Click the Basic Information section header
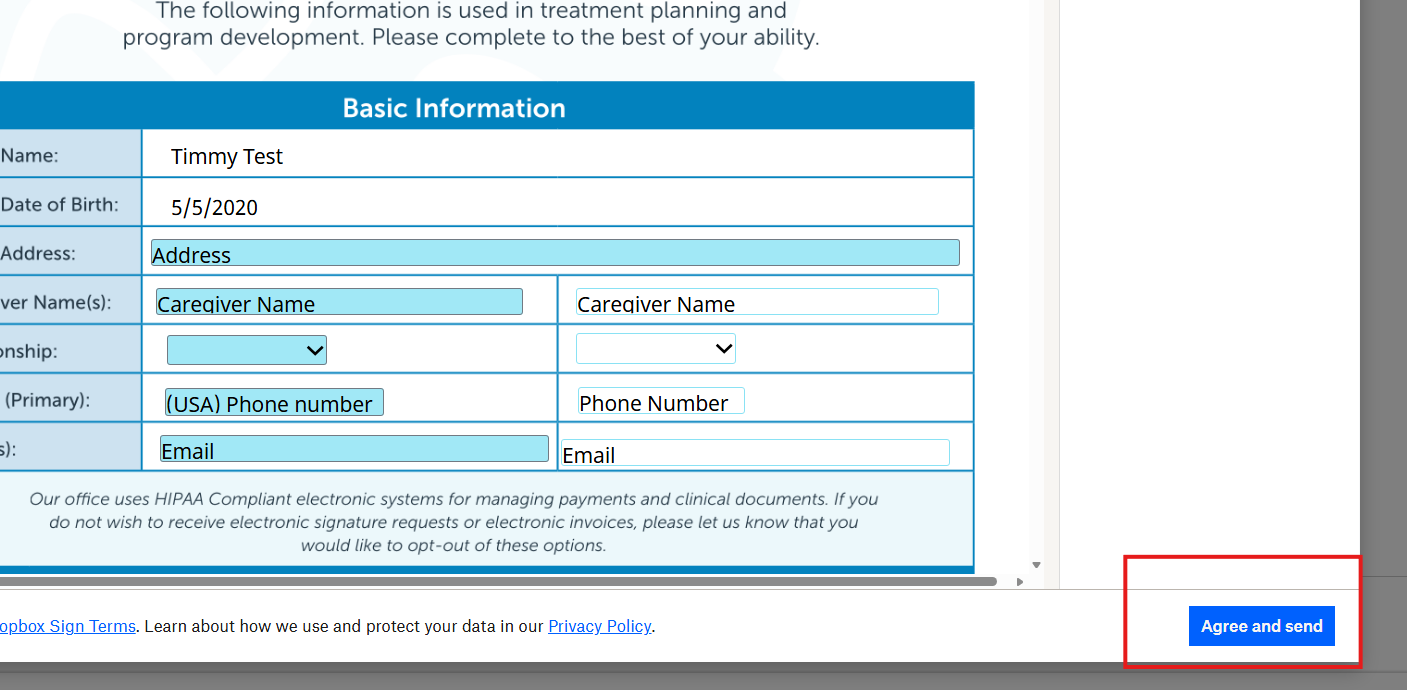 pyautogui.click(x=454, y=107)
